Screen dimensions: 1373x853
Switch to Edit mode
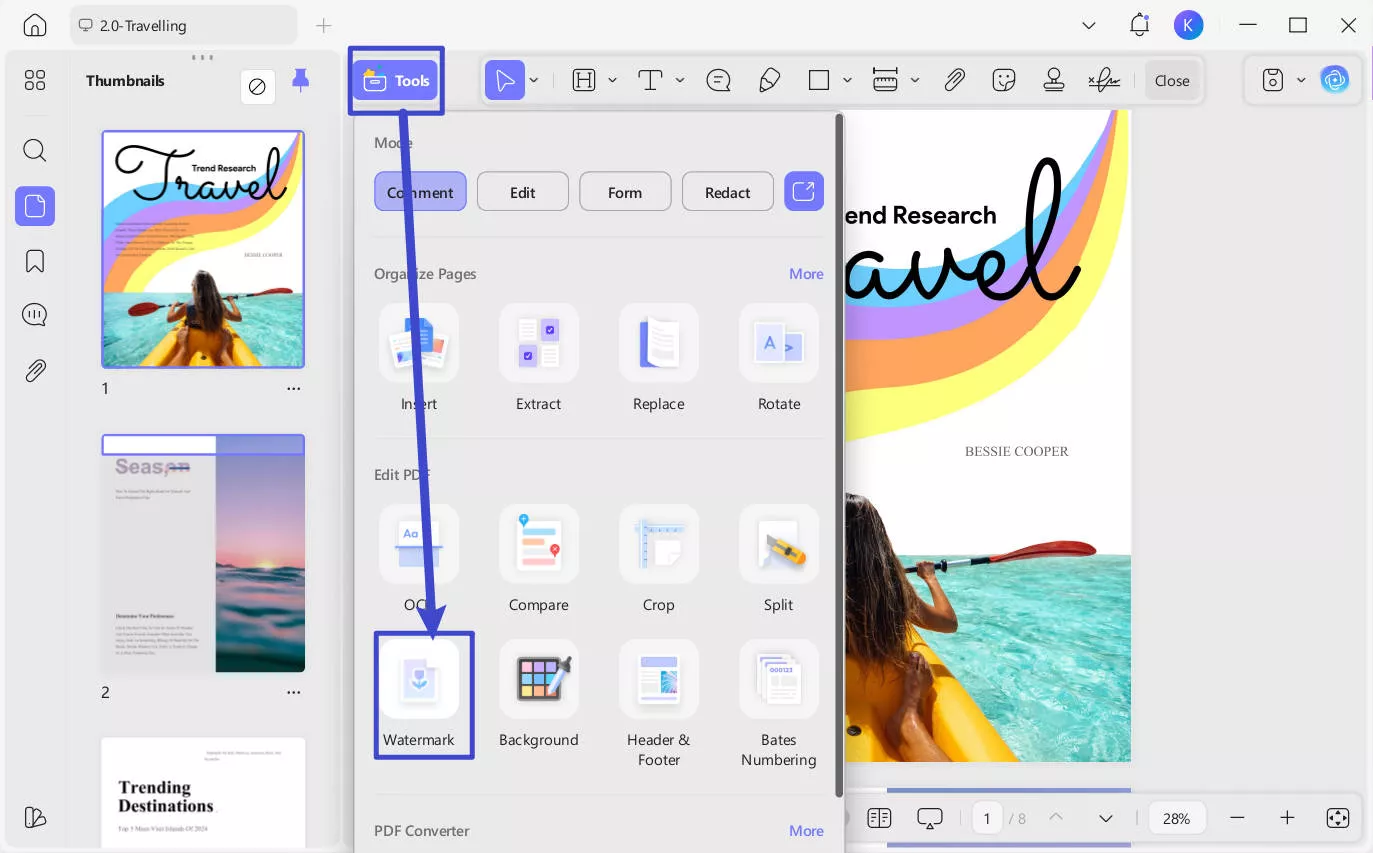tap(522, 191)
